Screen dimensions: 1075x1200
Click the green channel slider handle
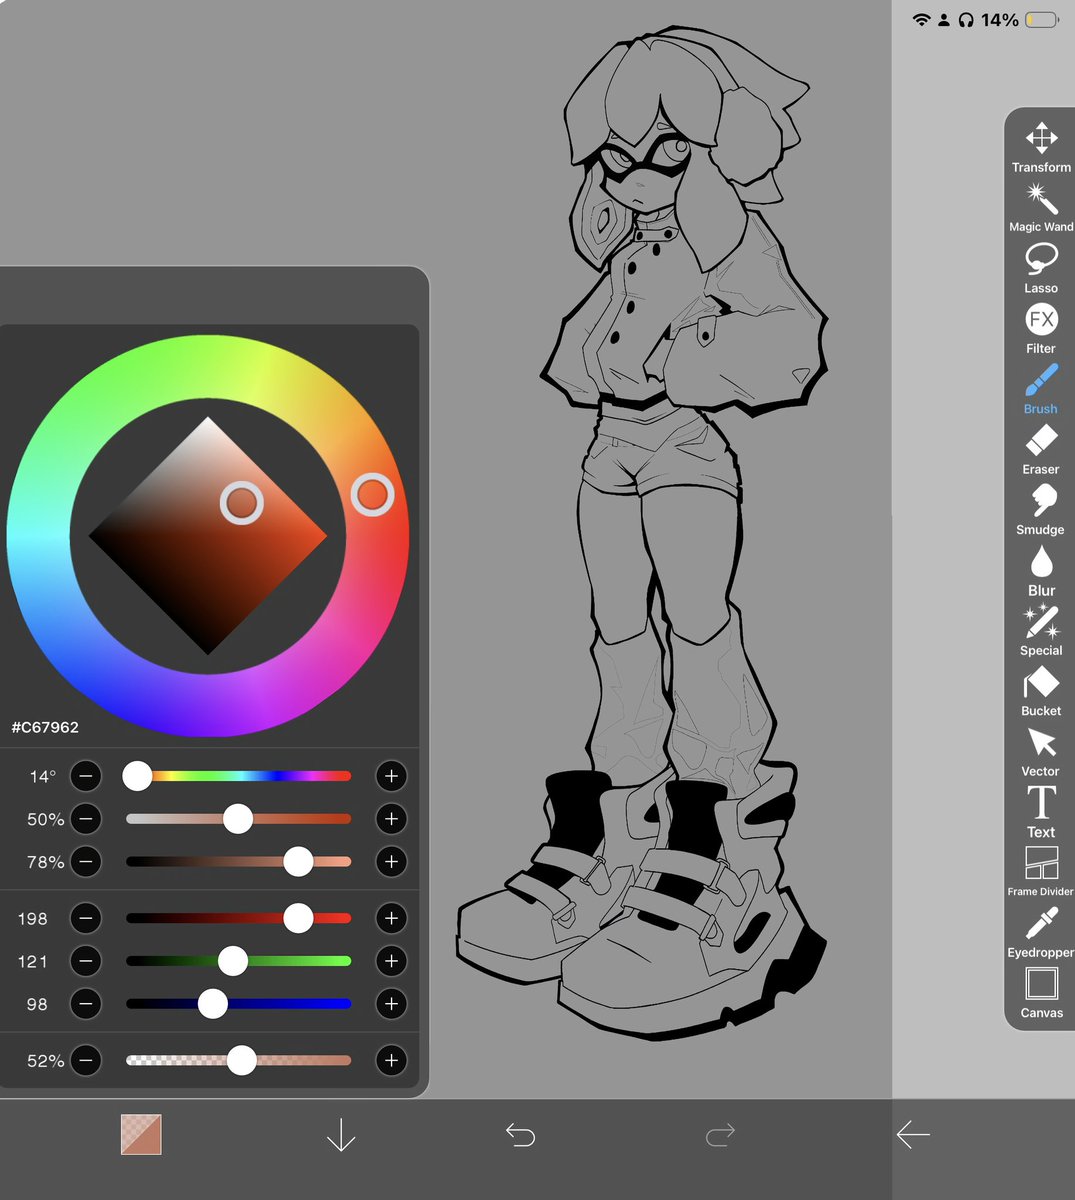pyautogui.click(x=233, y=961)
